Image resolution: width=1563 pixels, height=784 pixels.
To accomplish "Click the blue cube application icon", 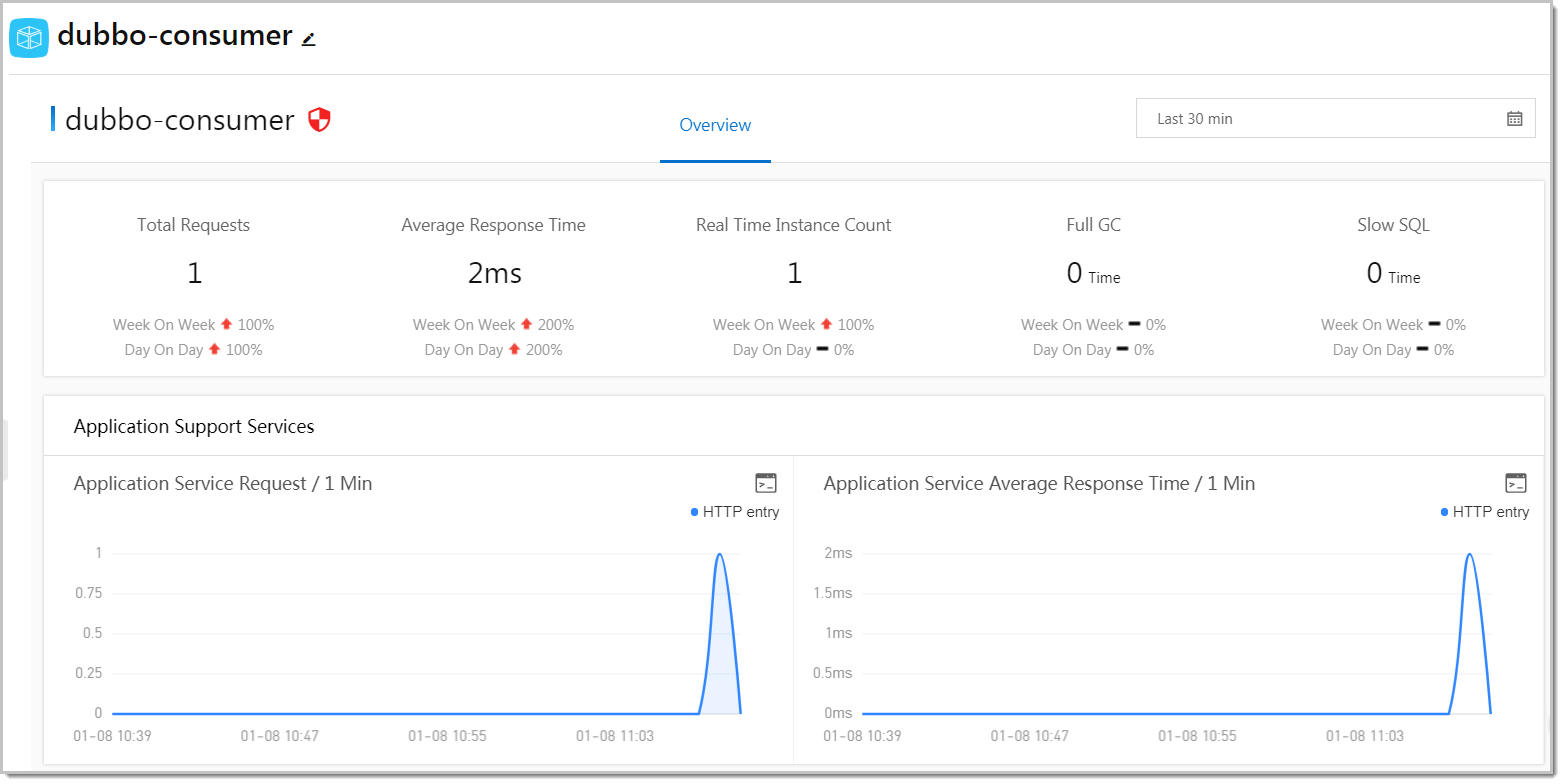I will pos(29,38).
